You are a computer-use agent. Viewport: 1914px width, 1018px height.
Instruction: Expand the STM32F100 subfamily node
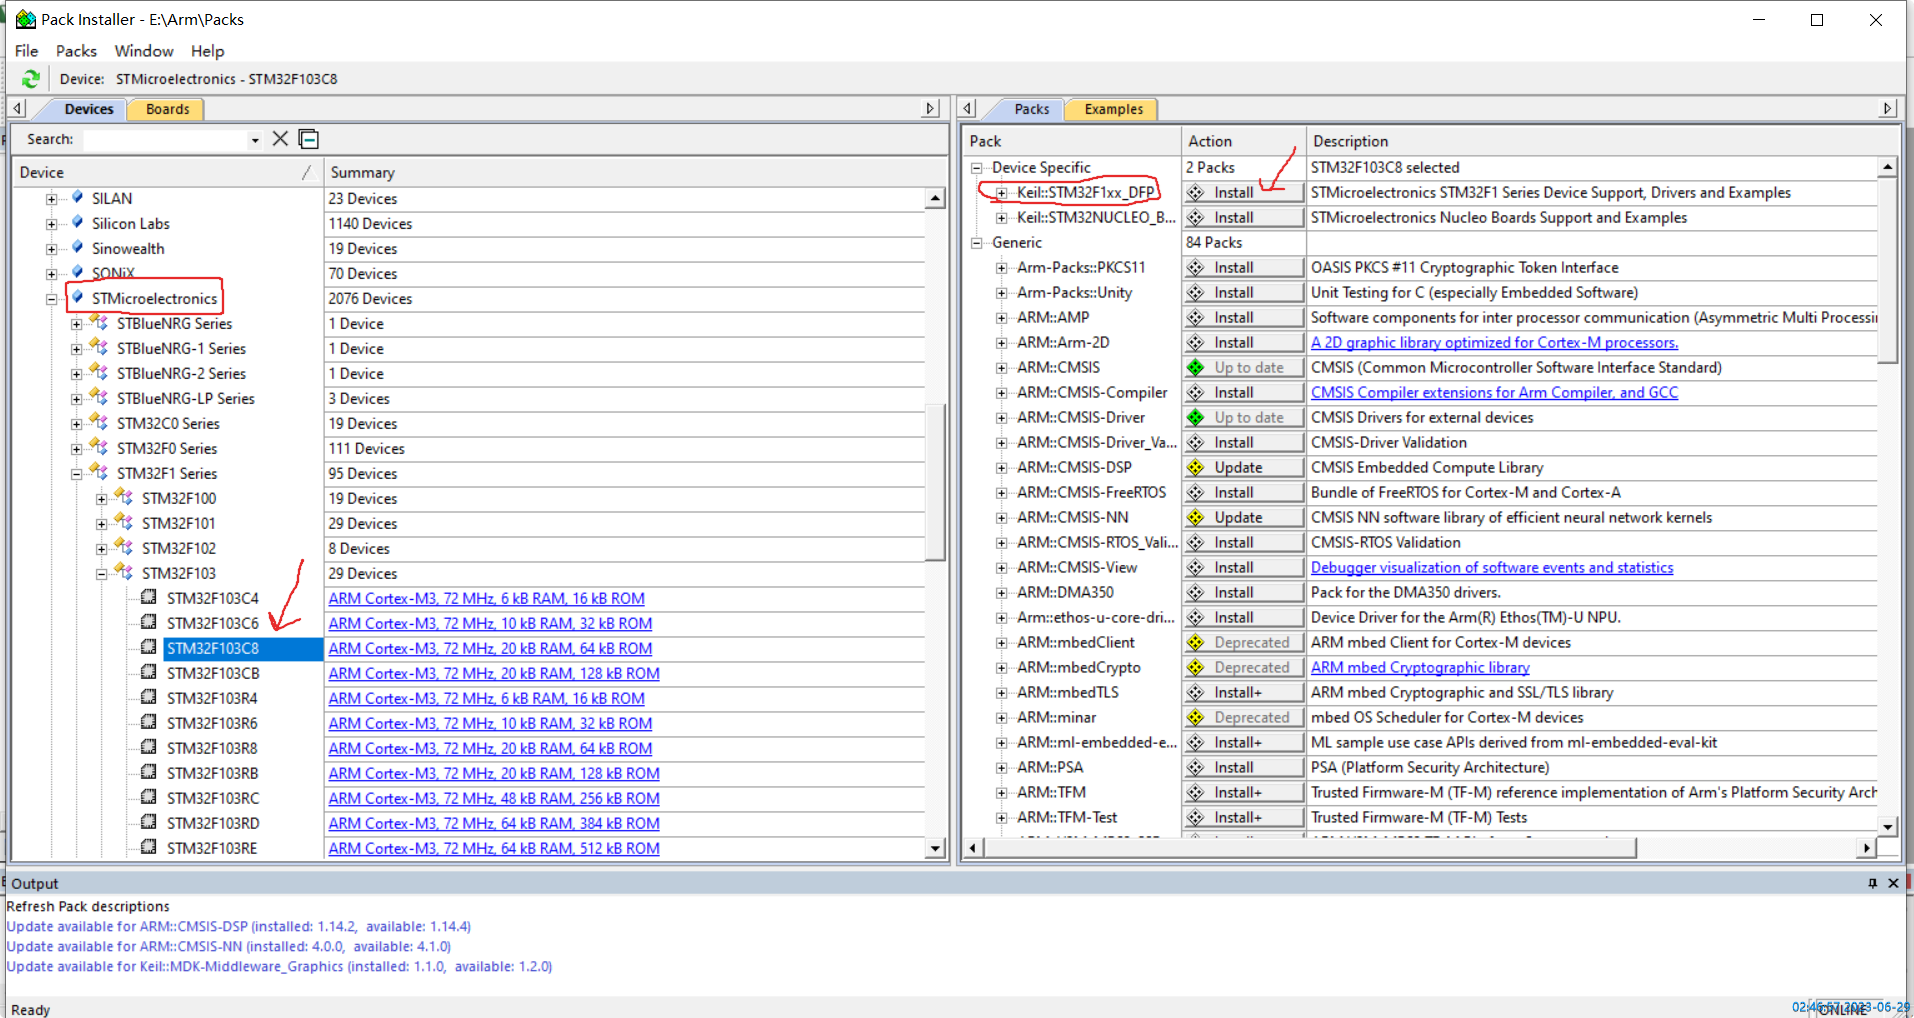click(x=102, y=499)
